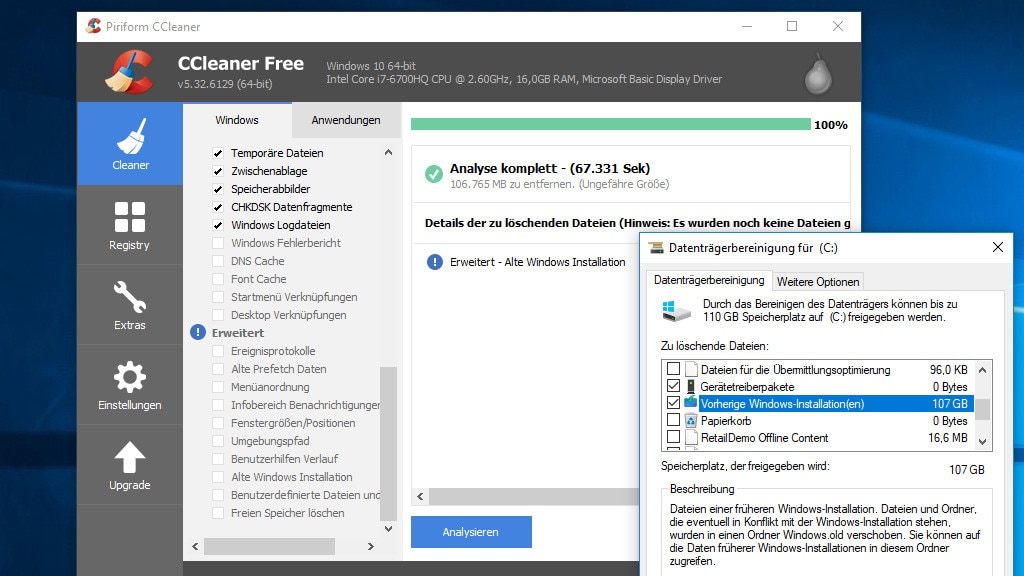1024x576 pixels.
Task: Click the Erweitert group heading
Action: tap(238, 332)
